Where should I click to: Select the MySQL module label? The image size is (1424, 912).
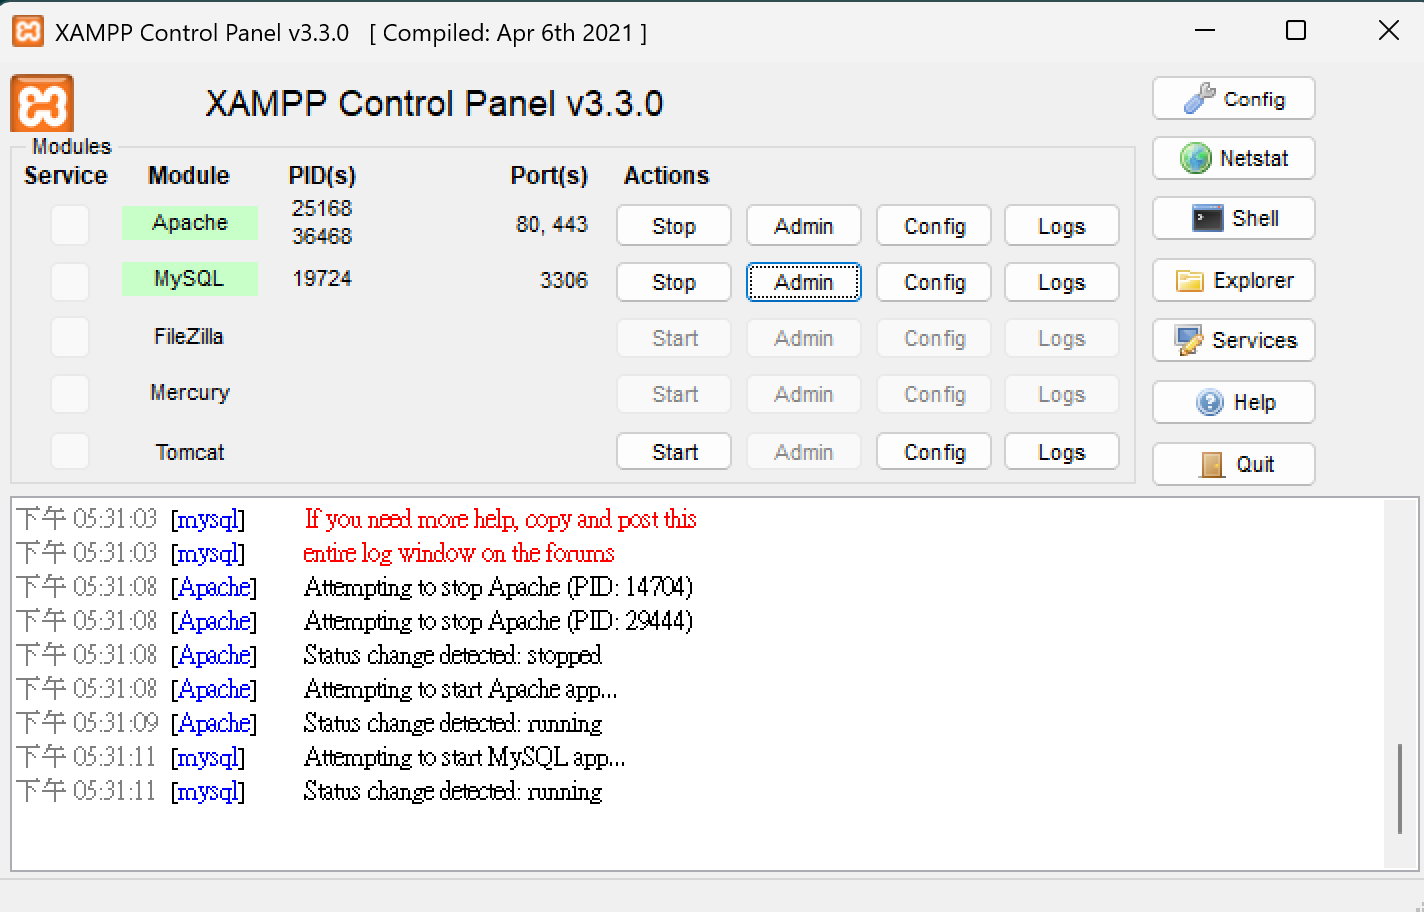(x=190, y=279)
